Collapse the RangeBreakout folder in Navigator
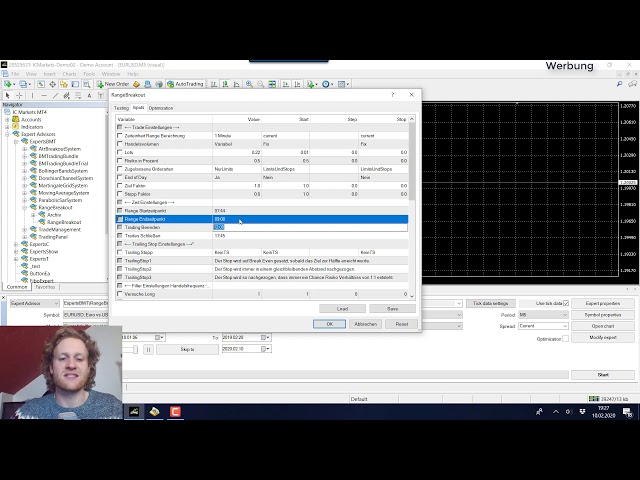Viewport: 640px width, 480px height. tap(25, 207)
